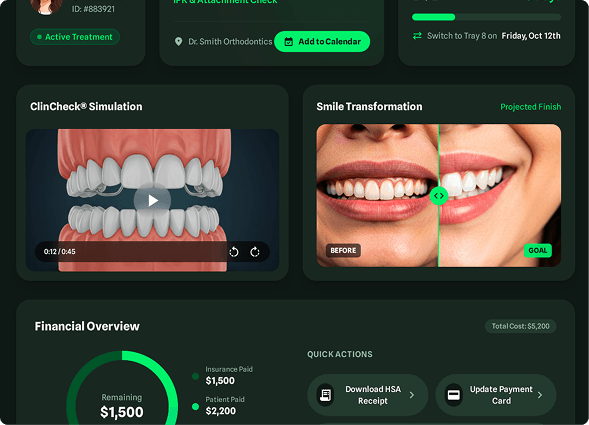Click the credit card icon in Update Payment Card

coord(454,395)
